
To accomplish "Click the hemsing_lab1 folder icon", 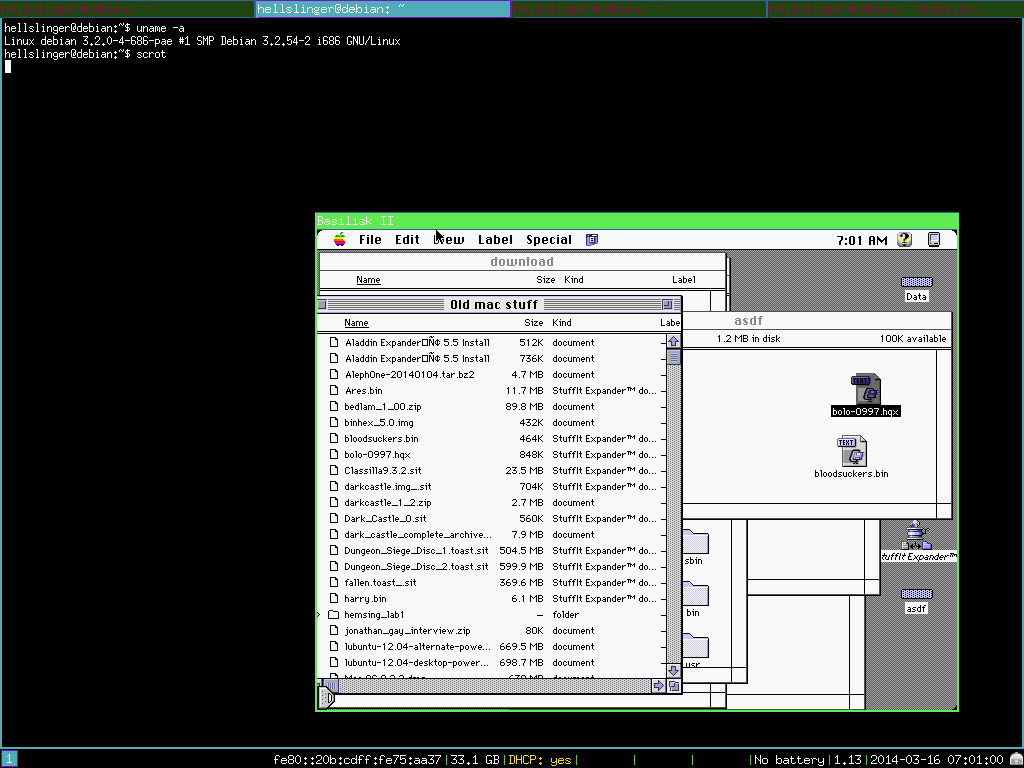I will pyautogui.click(x=334, y=615).
